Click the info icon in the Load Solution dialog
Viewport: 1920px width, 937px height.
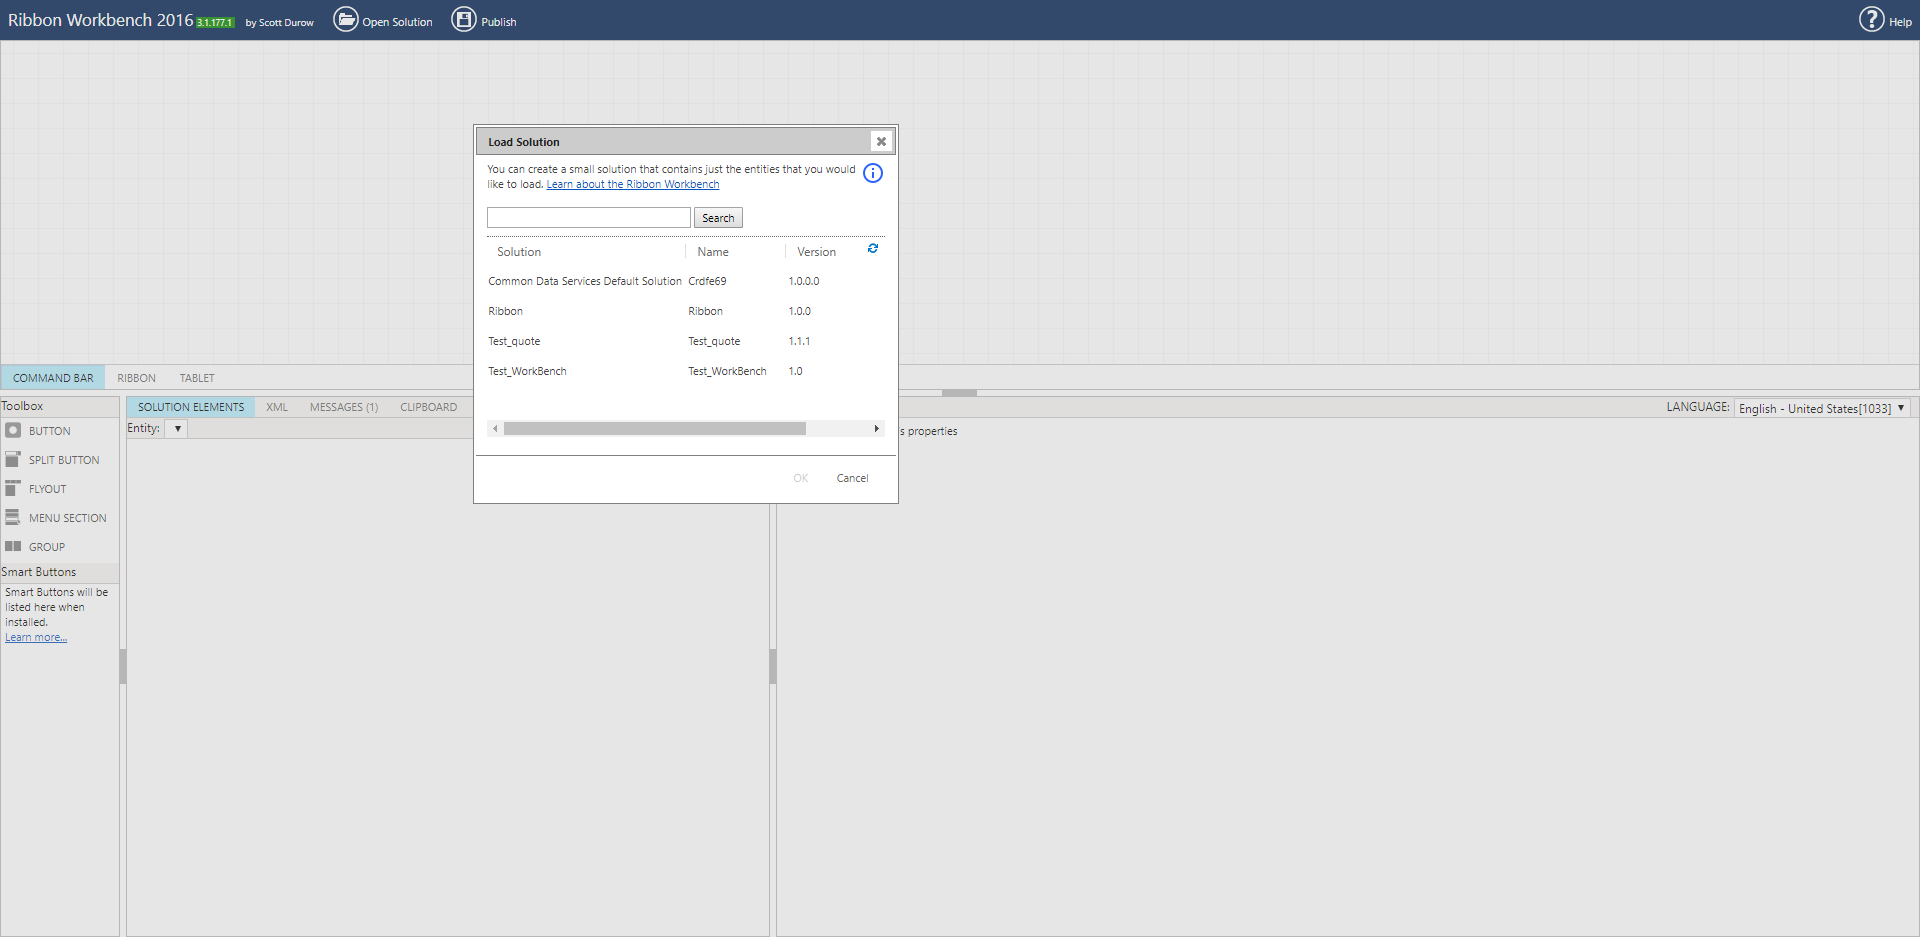[873, 173]
